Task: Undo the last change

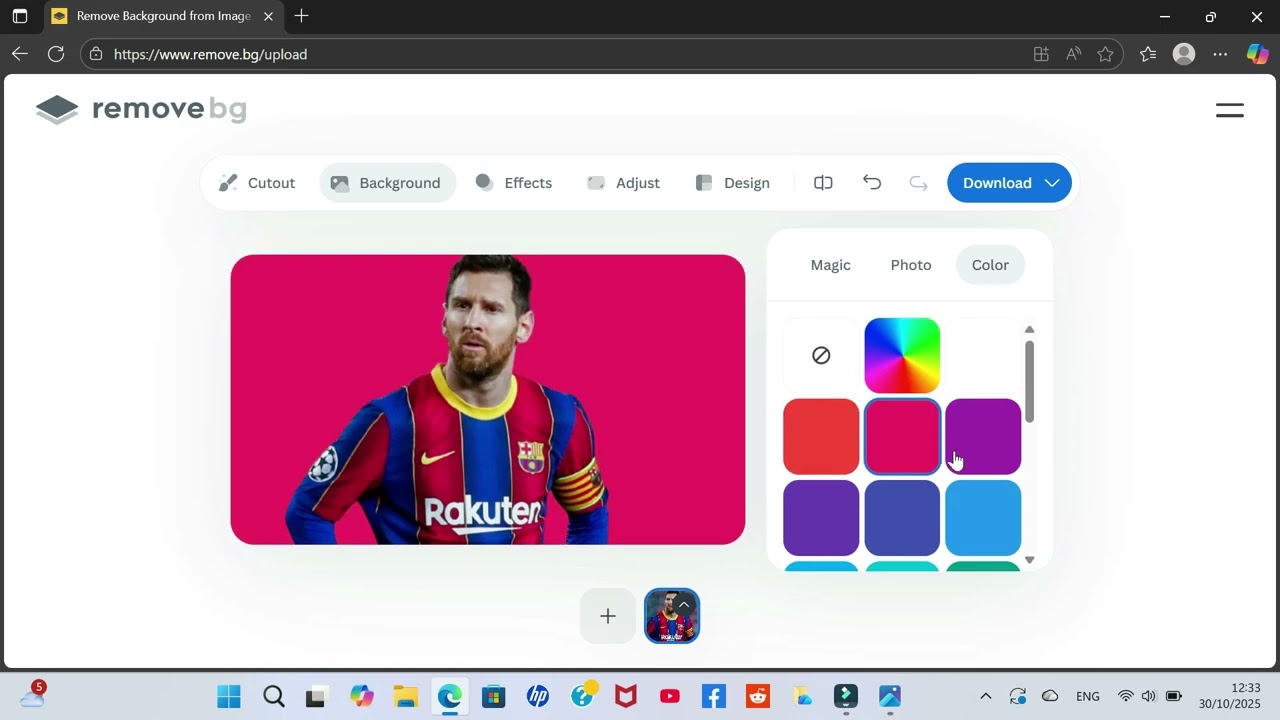Action: click(872, 183)
